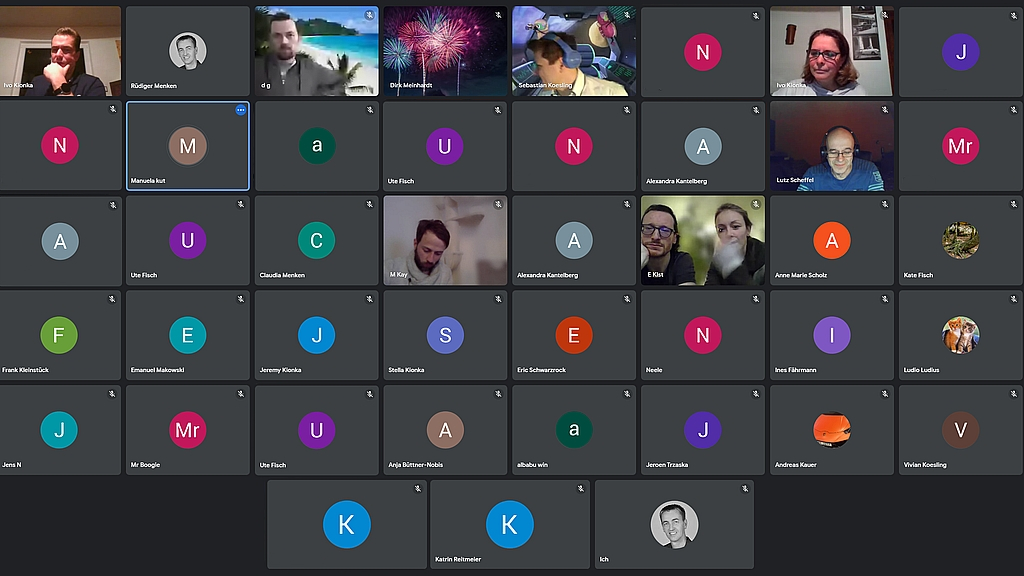Click the orange A avatar of Anne Marie Scholz

tap(831, 240)
